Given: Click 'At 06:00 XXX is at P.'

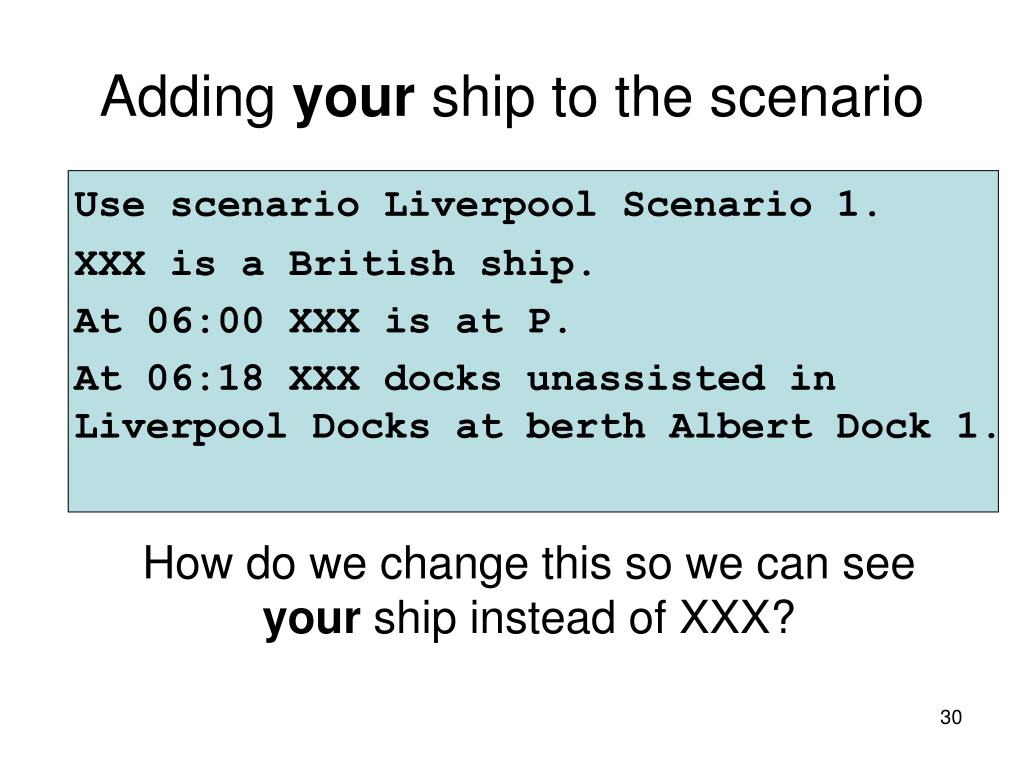Looking at the screenshot, I should (x=322, y=321).
